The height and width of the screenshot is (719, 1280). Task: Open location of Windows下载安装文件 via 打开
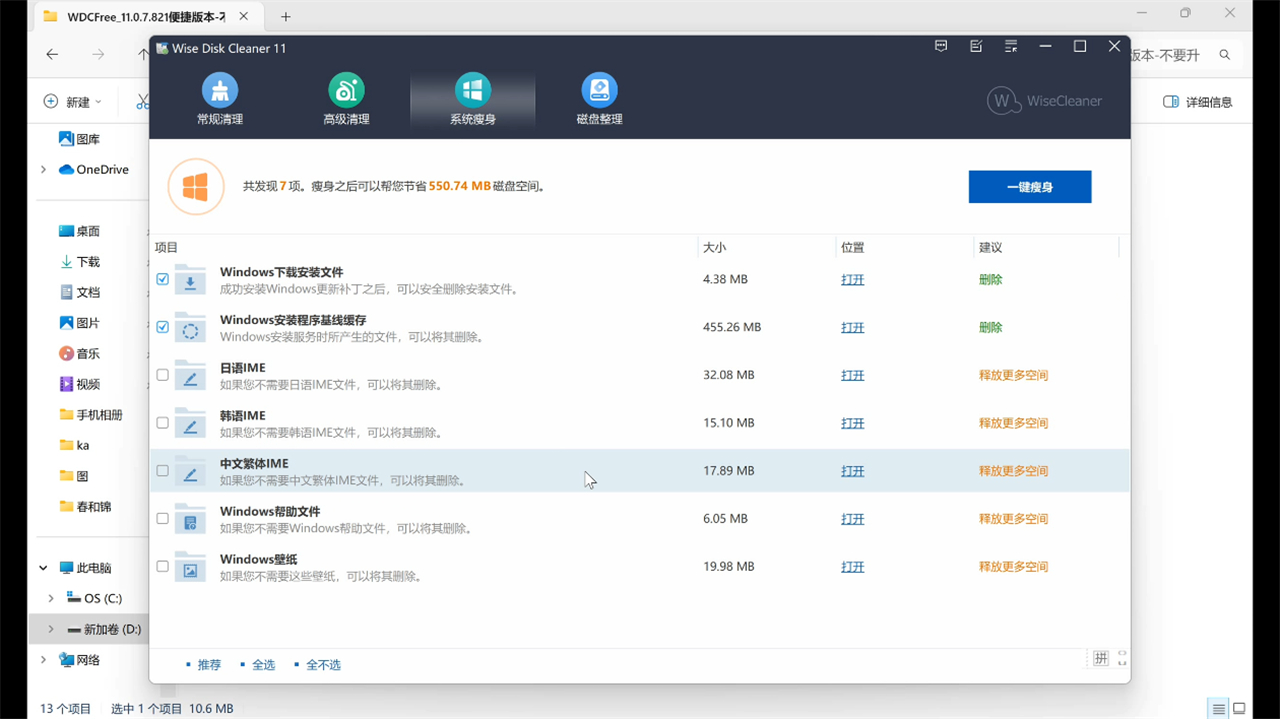pyautogui.click(x=852, y=280)
